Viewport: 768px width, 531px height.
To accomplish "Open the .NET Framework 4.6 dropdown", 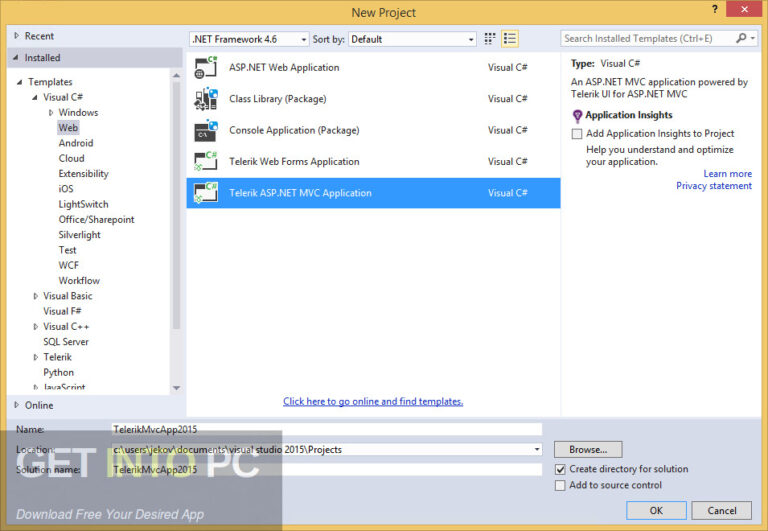I will click(249, 39).
